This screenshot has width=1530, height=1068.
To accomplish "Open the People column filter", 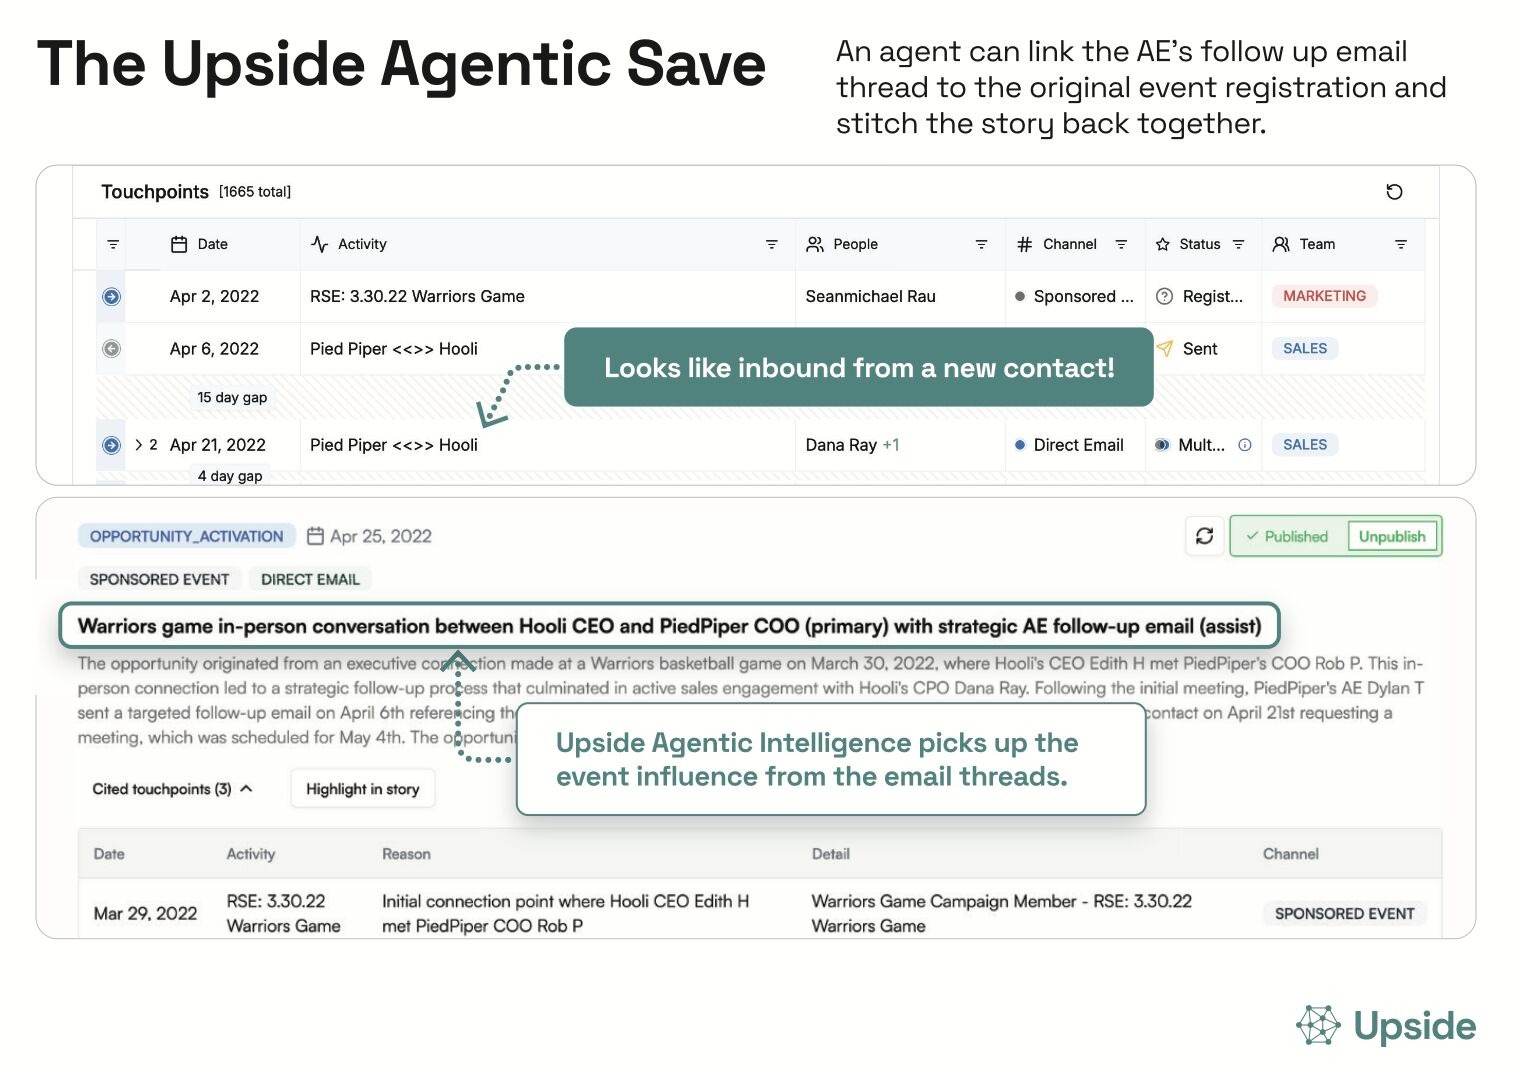I will click(x=981, y=244).
